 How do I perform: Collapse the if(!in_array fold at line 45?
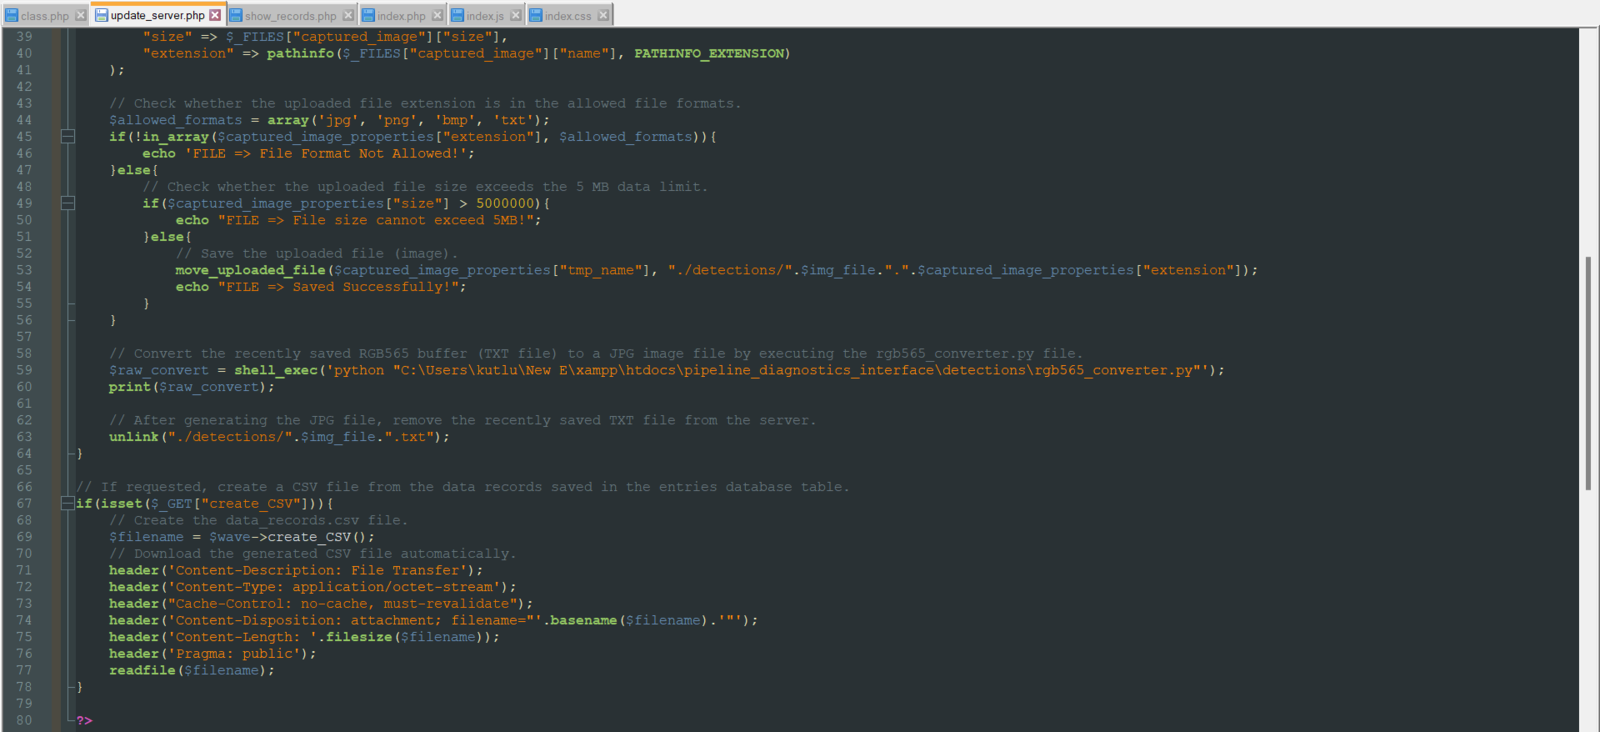click(68, 136)
